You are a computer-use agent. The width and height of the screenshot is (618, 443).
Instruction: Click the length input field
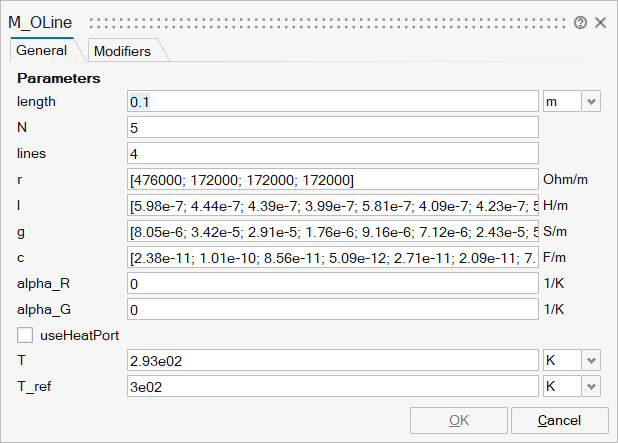click(x=333, y=101)
